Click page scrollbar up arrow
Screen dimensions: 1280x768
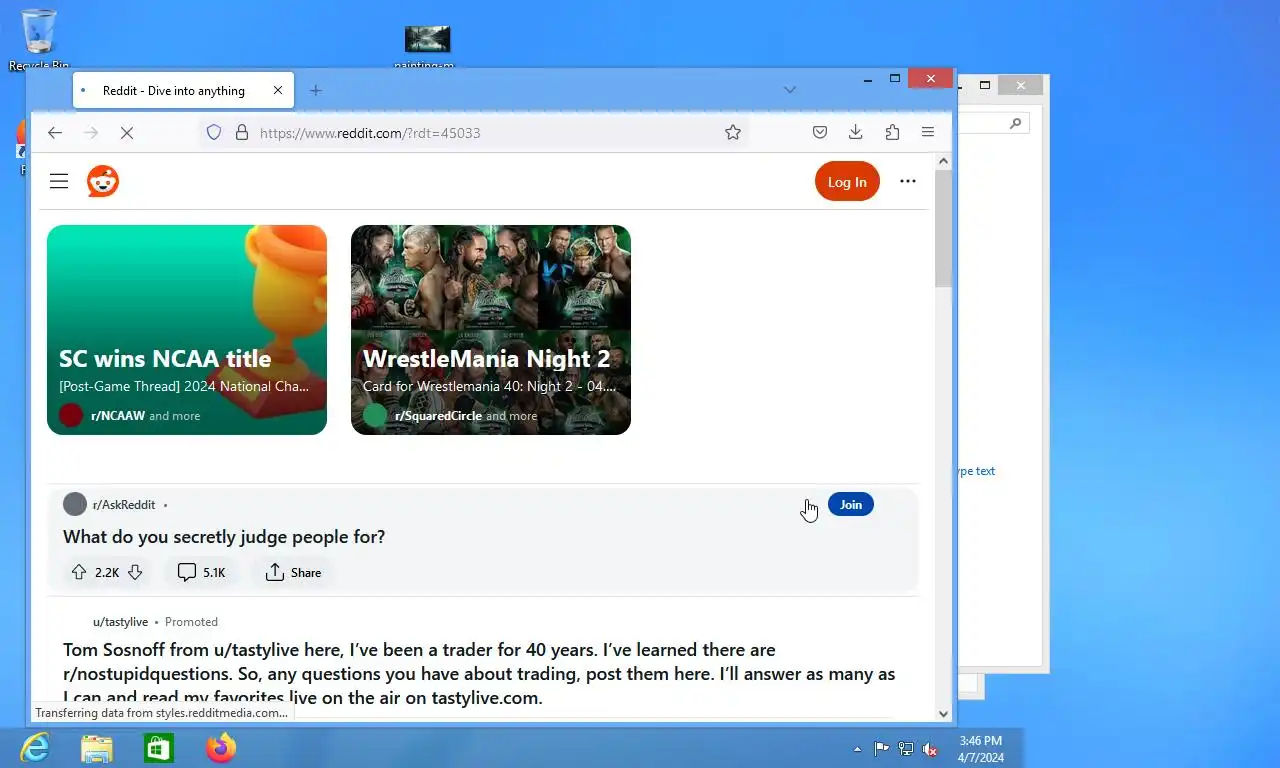tap(943, 161)
